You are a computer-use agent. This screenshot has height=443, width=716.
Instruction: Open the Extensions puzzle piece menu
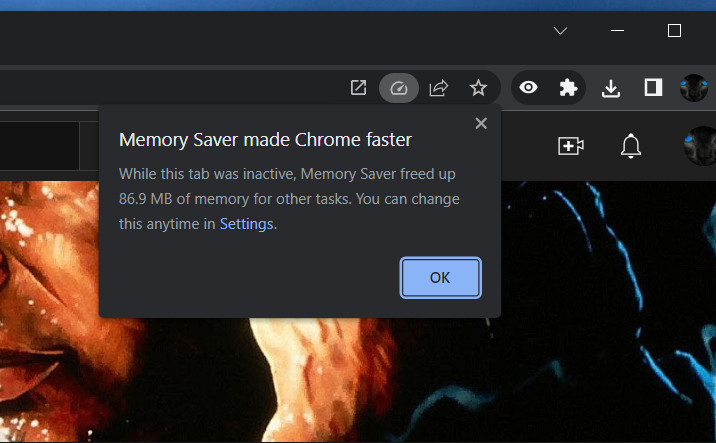click(x=568, y=88)
